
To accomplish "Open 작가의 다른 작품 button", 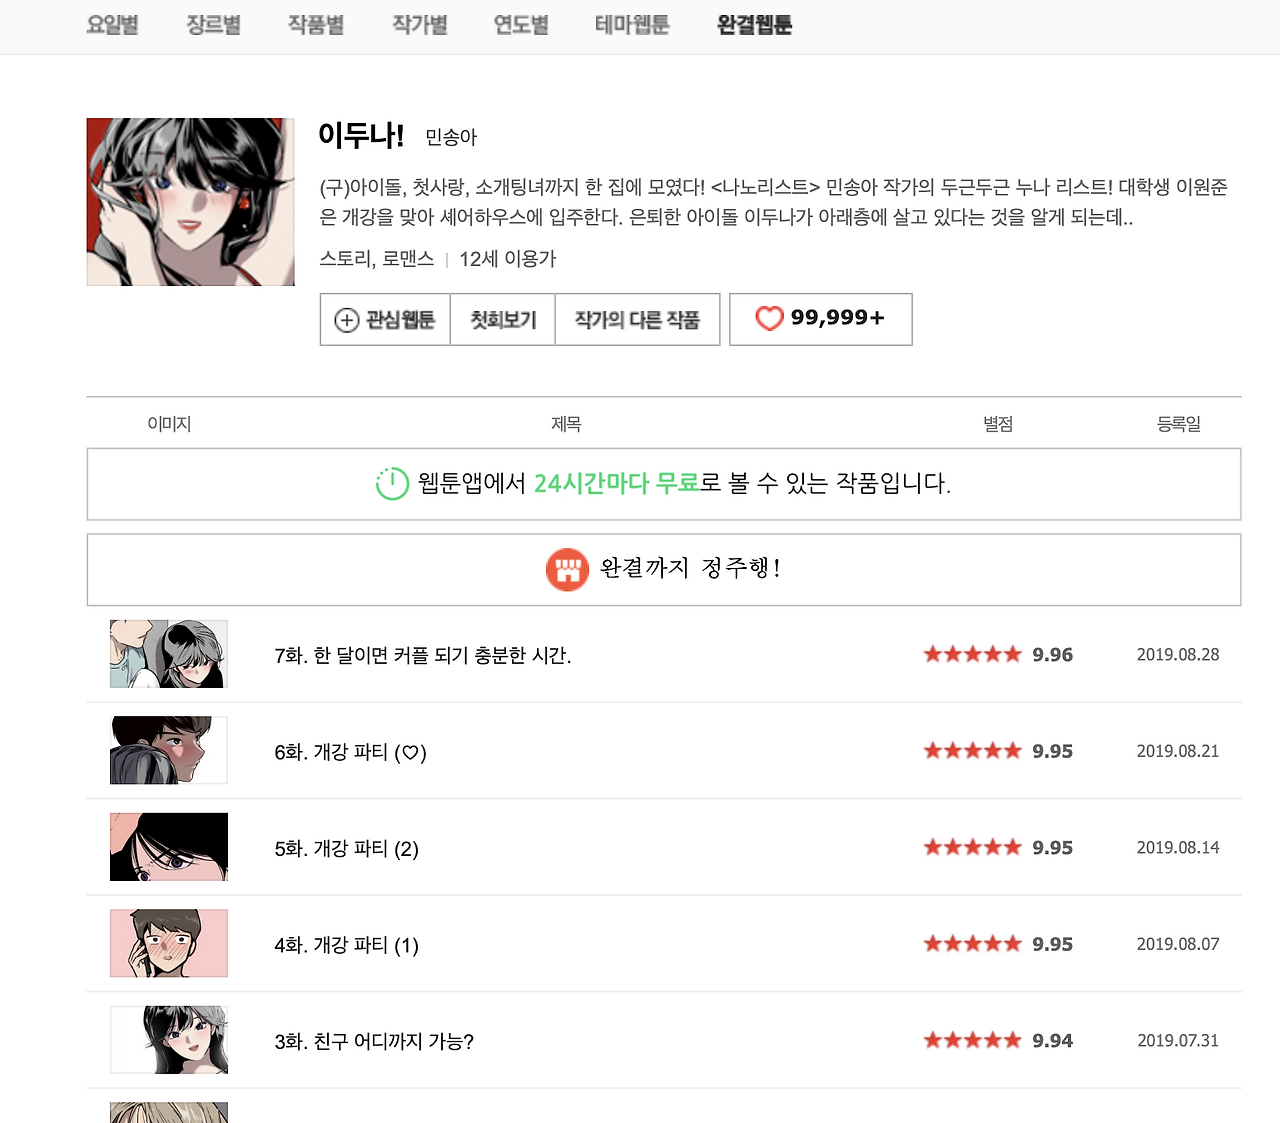I will pyautogui.click(x=637, y=320).
